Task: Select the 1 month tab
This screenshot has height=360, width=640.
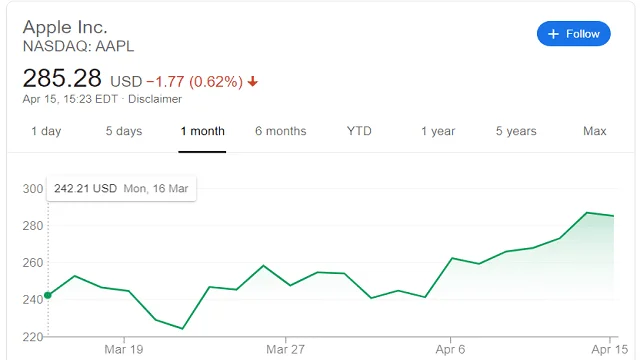Action: [202, 131]
